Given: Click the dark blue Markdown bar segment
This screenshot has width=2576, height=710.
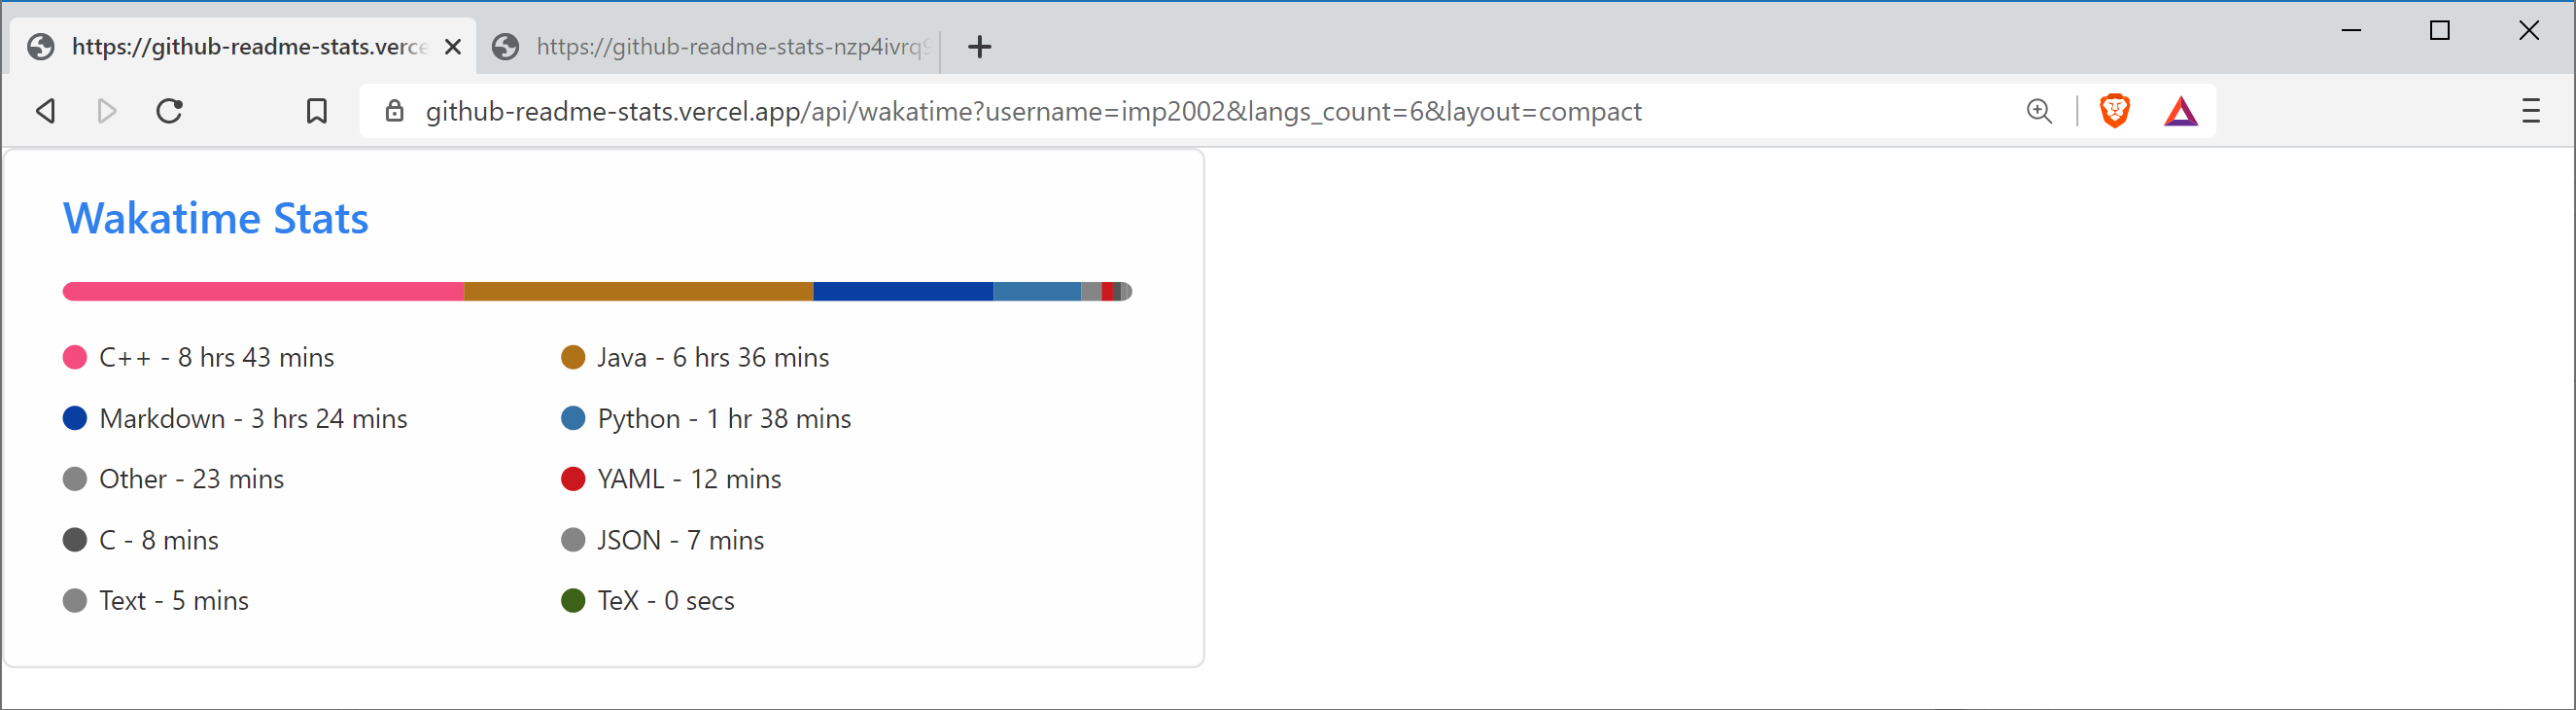Looking at the screenshot, I should 903,292.
